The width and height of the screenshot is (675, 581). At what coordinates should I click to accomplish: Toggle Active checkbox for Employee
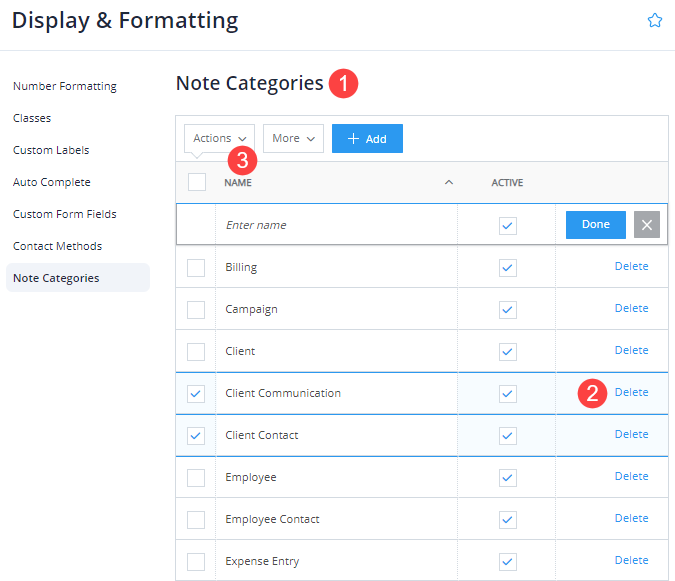coord(508,478)
